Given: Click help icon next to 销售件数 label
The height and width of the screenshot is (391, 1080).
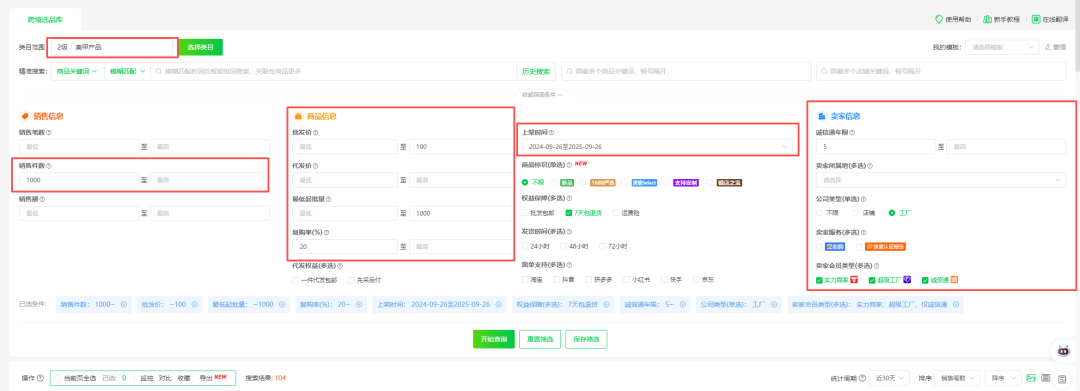Looking at the screenshot, I should [x=48, y=166].
